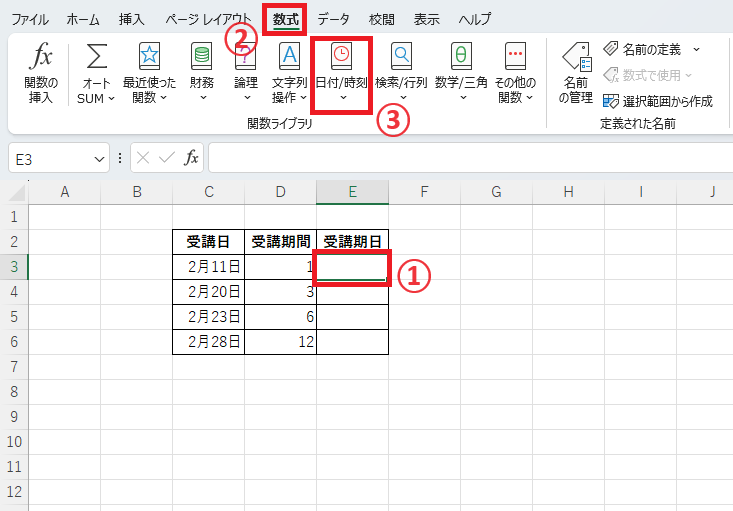Expand the 文字列操作 dropdown chevron
Viewport: 733px width, 511px height.
tap(303, 98)
